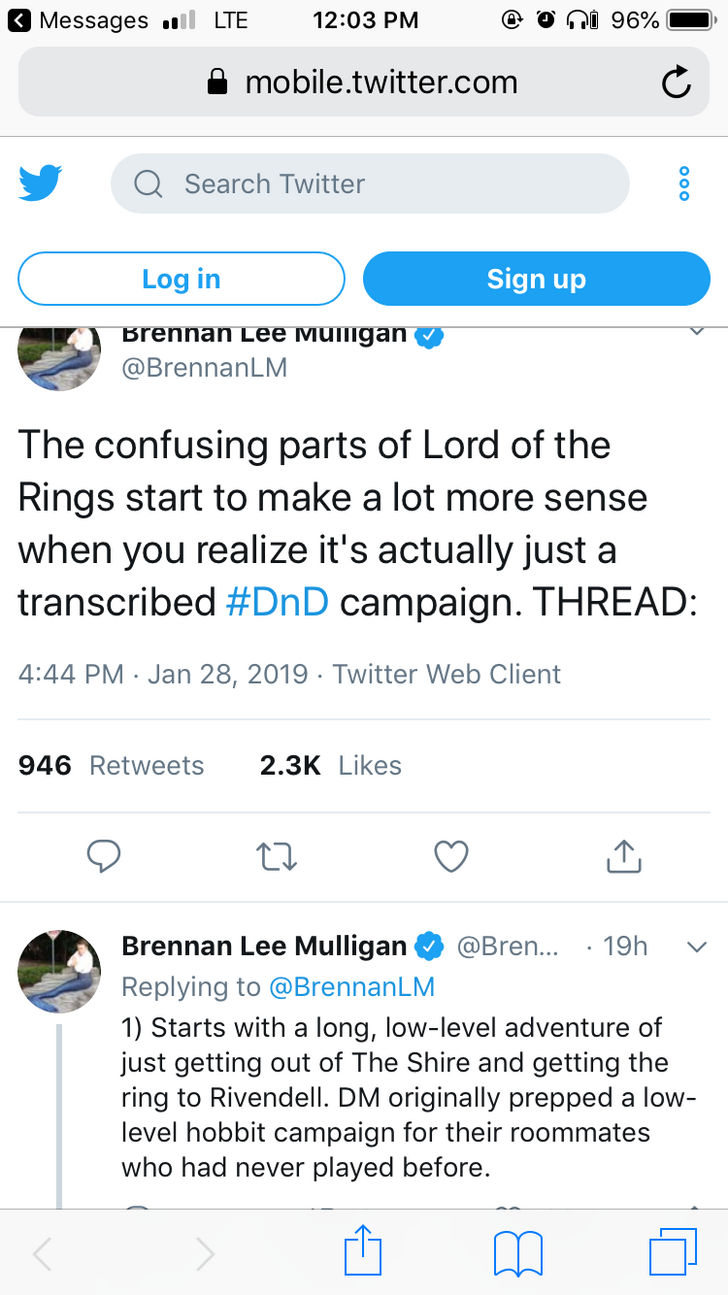Return to the Messages app
The image size is (728, 1295).
click(x=82, y=20)
